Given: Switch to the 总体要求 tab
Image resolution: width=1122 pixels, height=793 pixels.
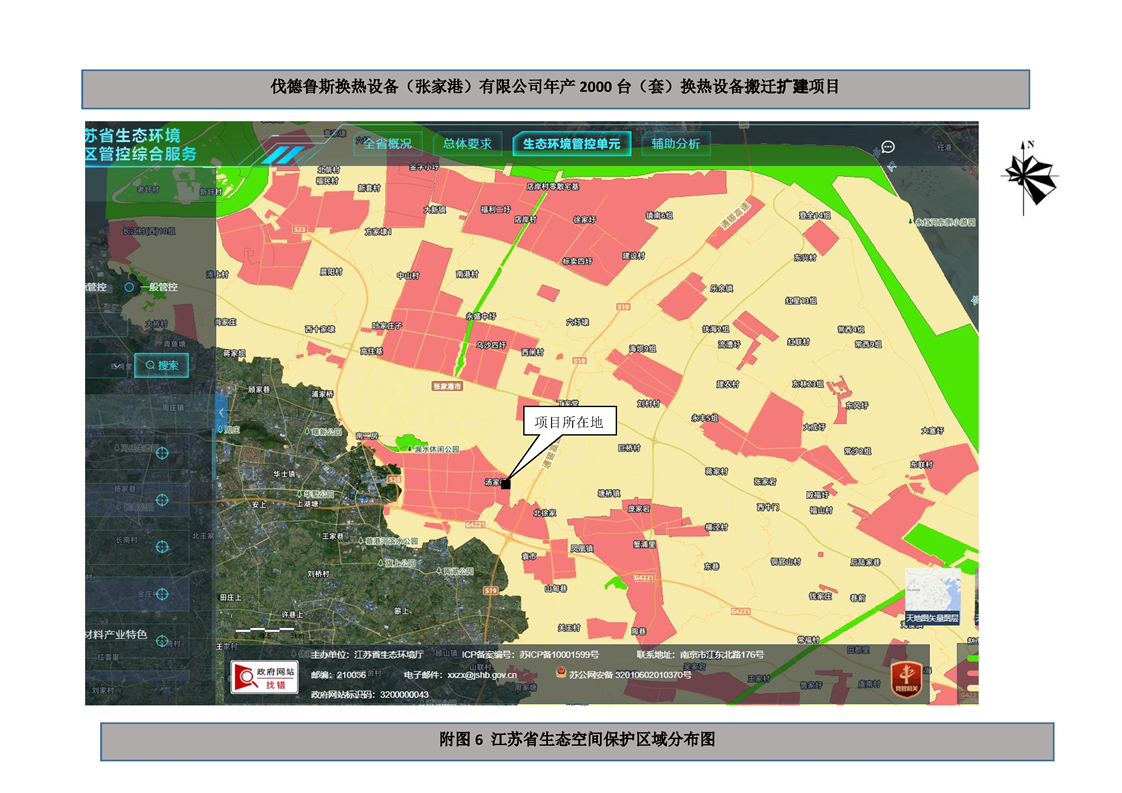Looking at the screenshot, I should point(467,144).
